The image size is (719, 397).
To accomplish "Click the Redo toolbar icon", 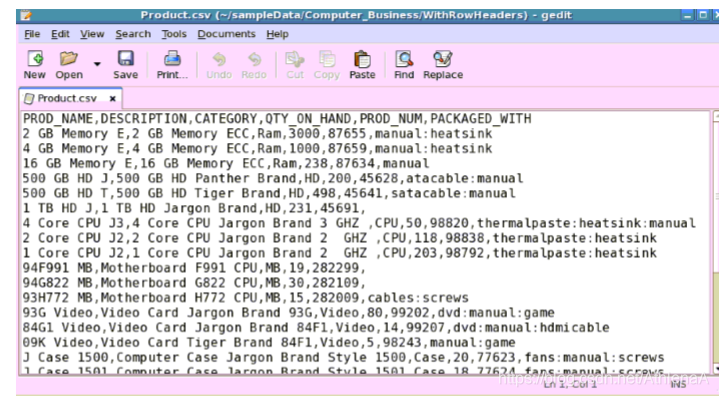I will (254, 65).
